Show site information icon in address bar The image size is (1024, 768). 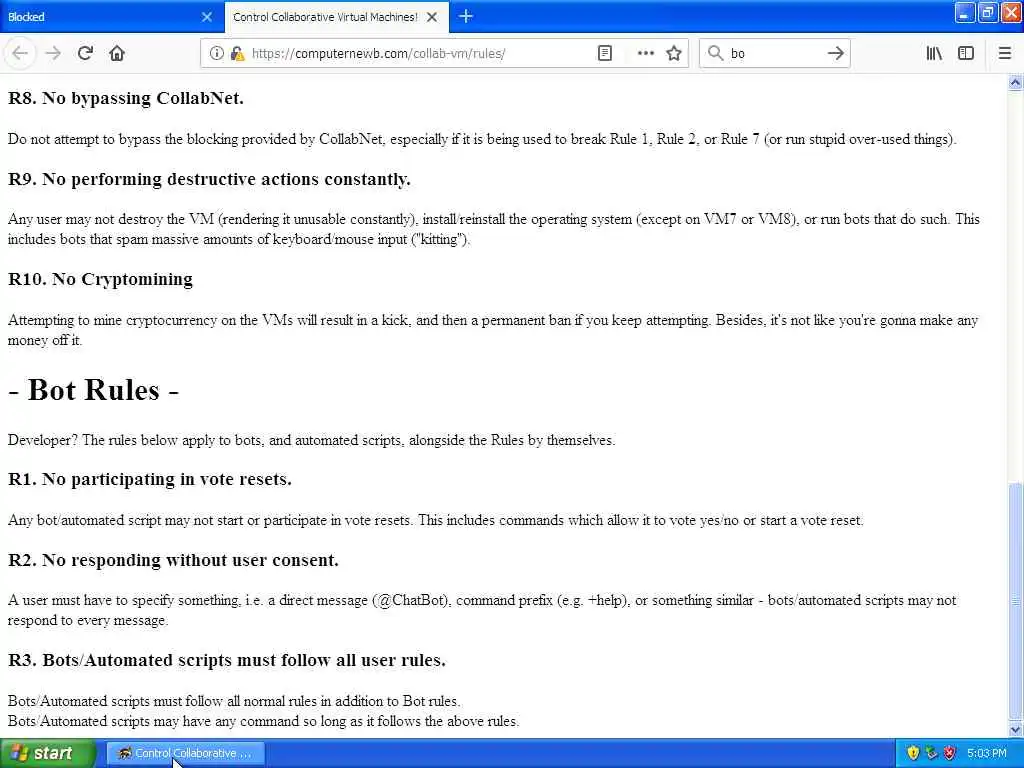click(216, 54)
